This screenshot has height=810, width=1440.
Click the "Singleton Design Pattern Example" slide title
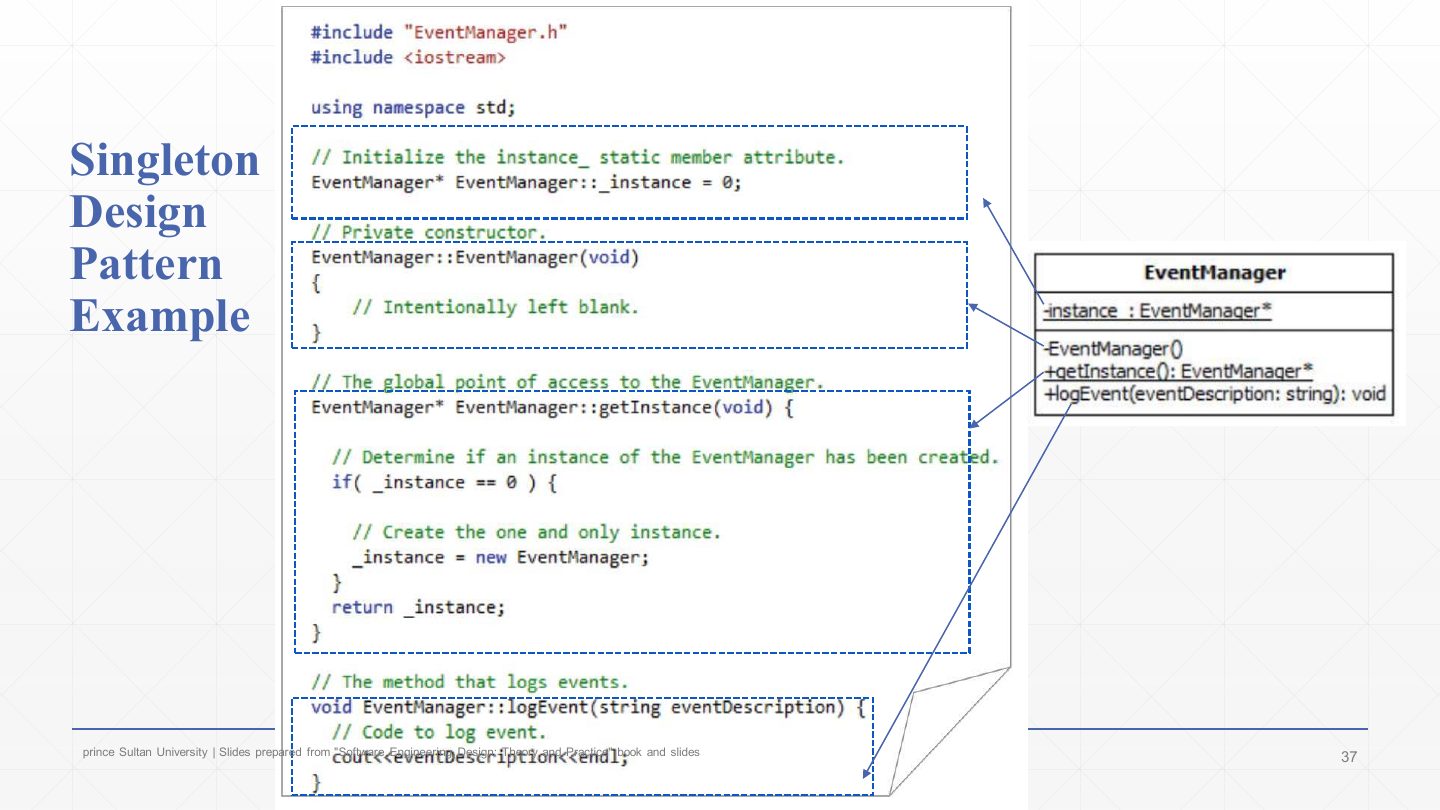click(164, 238)
